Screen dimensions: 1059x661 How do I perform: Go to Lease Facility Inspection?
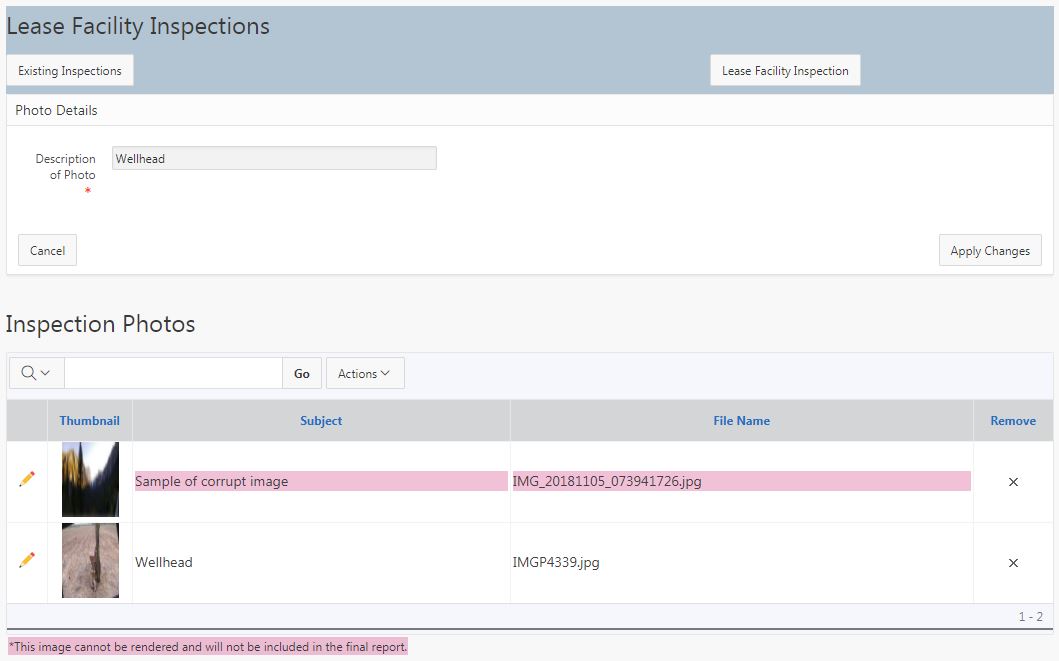tap(785, 71)
